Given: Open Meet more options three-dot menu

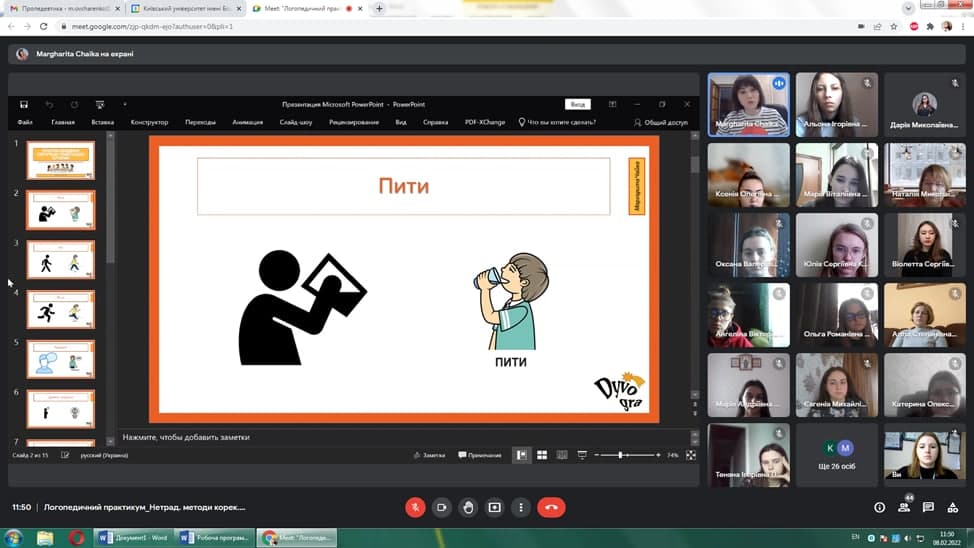Looking at the screenshot, I should click(x=521, y=507).
